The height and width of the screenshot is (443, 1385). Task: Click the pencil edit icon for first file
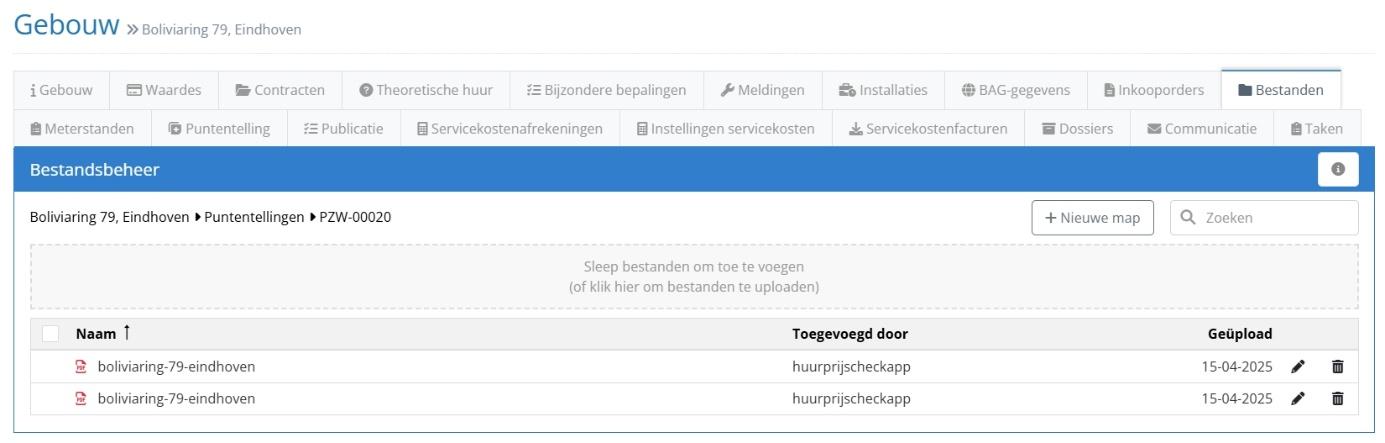[x=1298, y=367]
